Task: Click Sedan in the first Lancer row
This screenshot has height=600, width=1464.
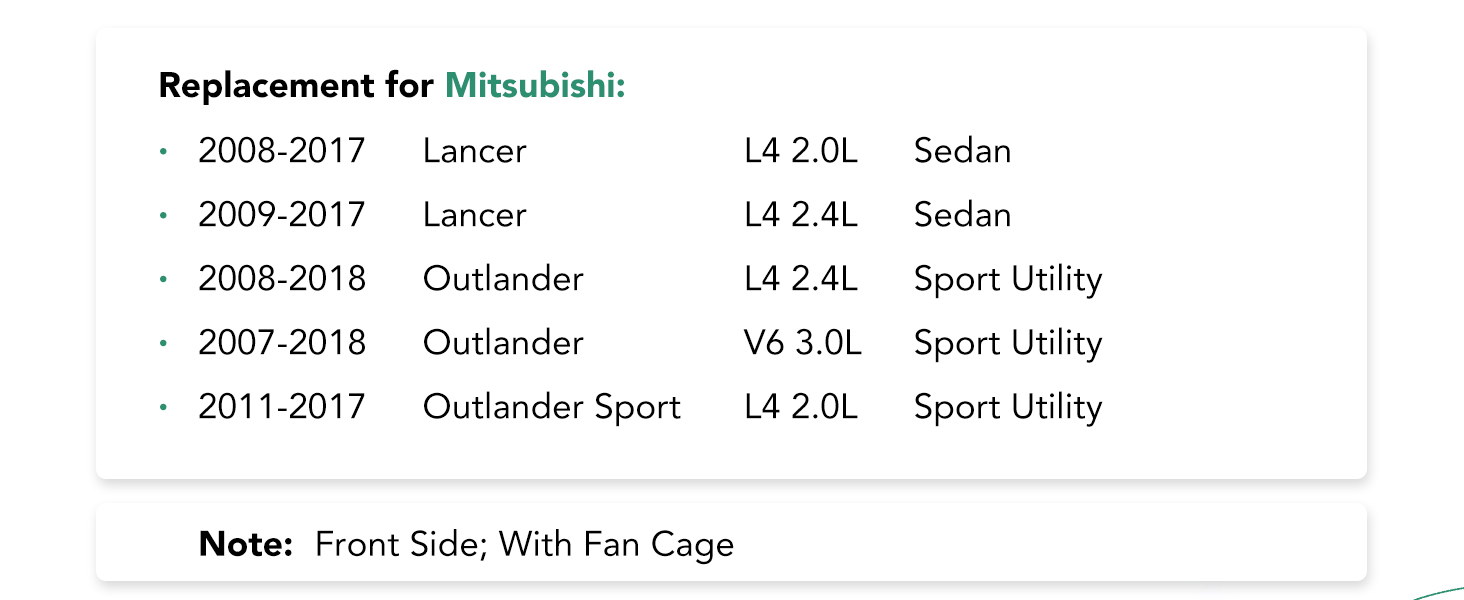Action: [962, 151]
